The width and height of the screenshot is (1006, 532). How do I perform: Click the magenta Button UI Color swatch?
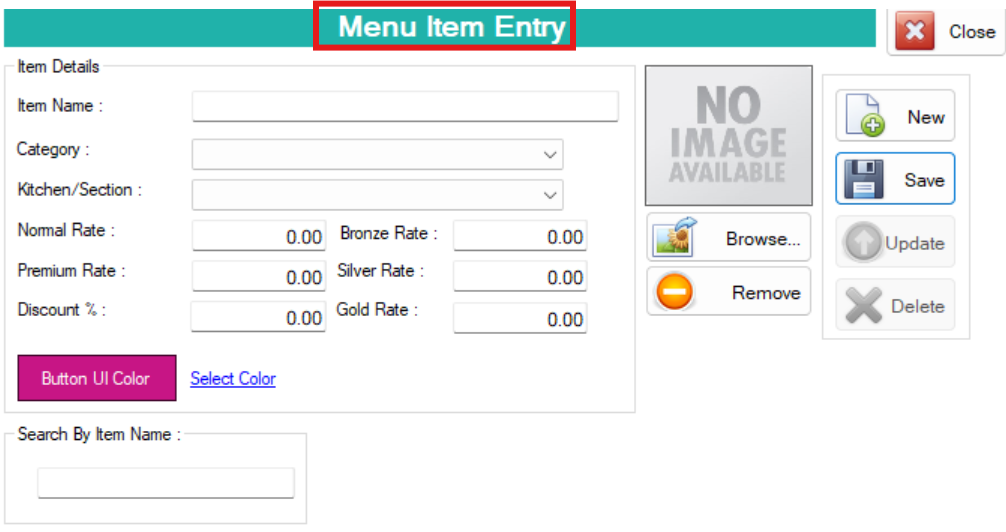pyautogui.click(x=97, y=378)
